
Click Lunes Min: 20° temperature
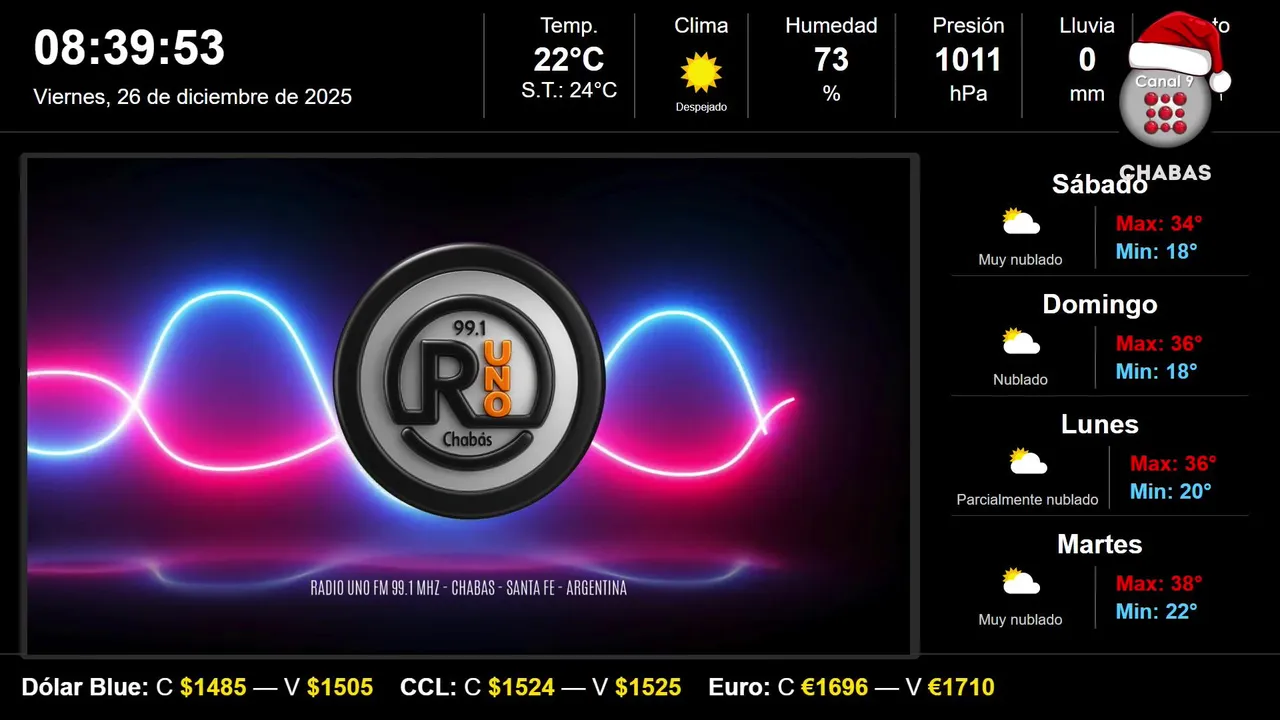(1171, 491)
